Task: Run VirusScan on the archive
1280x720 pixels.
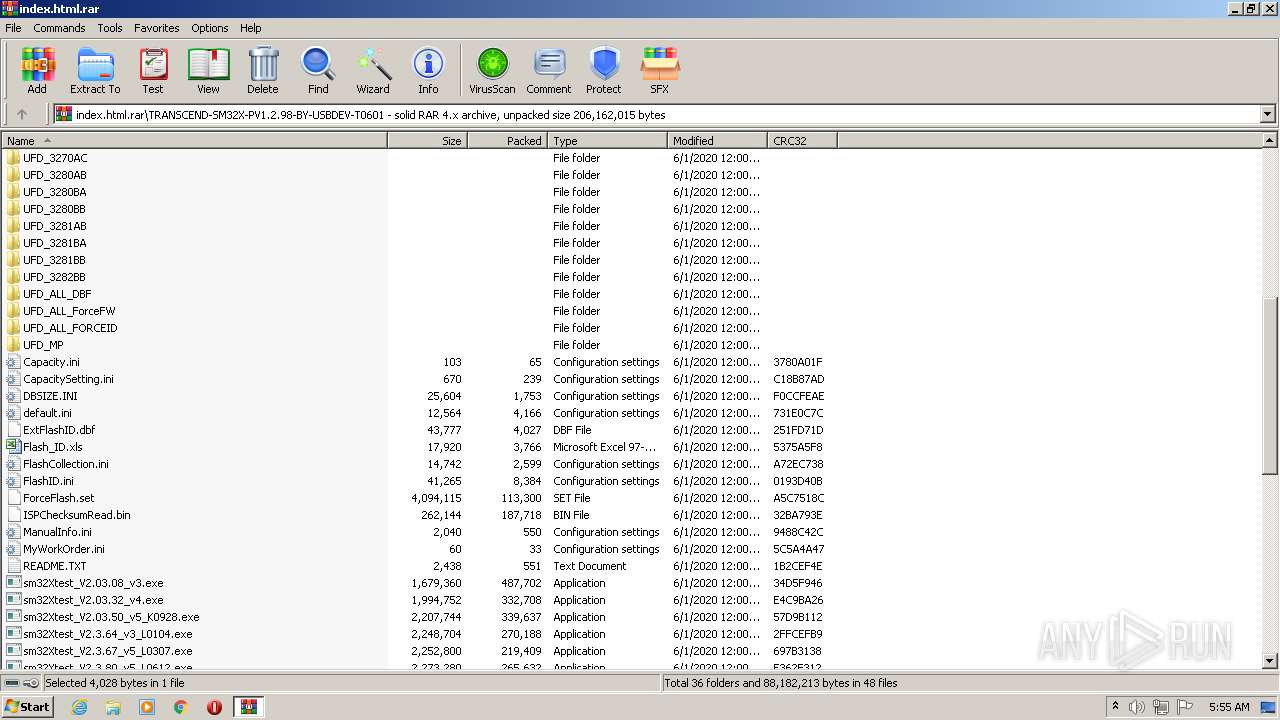Action: (492, 71)
